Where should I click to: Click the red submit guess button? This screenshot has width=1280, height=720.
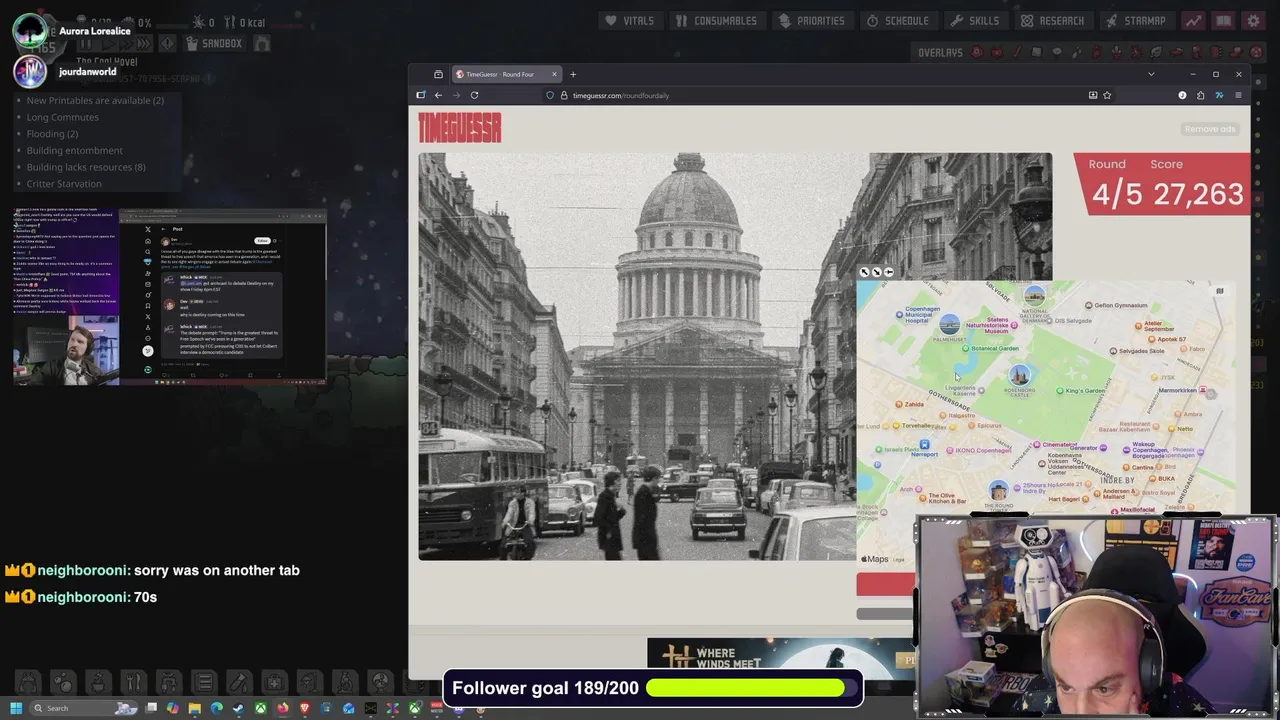click(x=886, y=584)
